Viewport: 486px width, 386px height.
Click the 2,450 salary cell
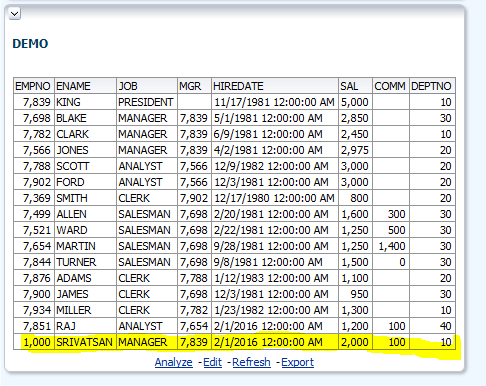point(355,134)
